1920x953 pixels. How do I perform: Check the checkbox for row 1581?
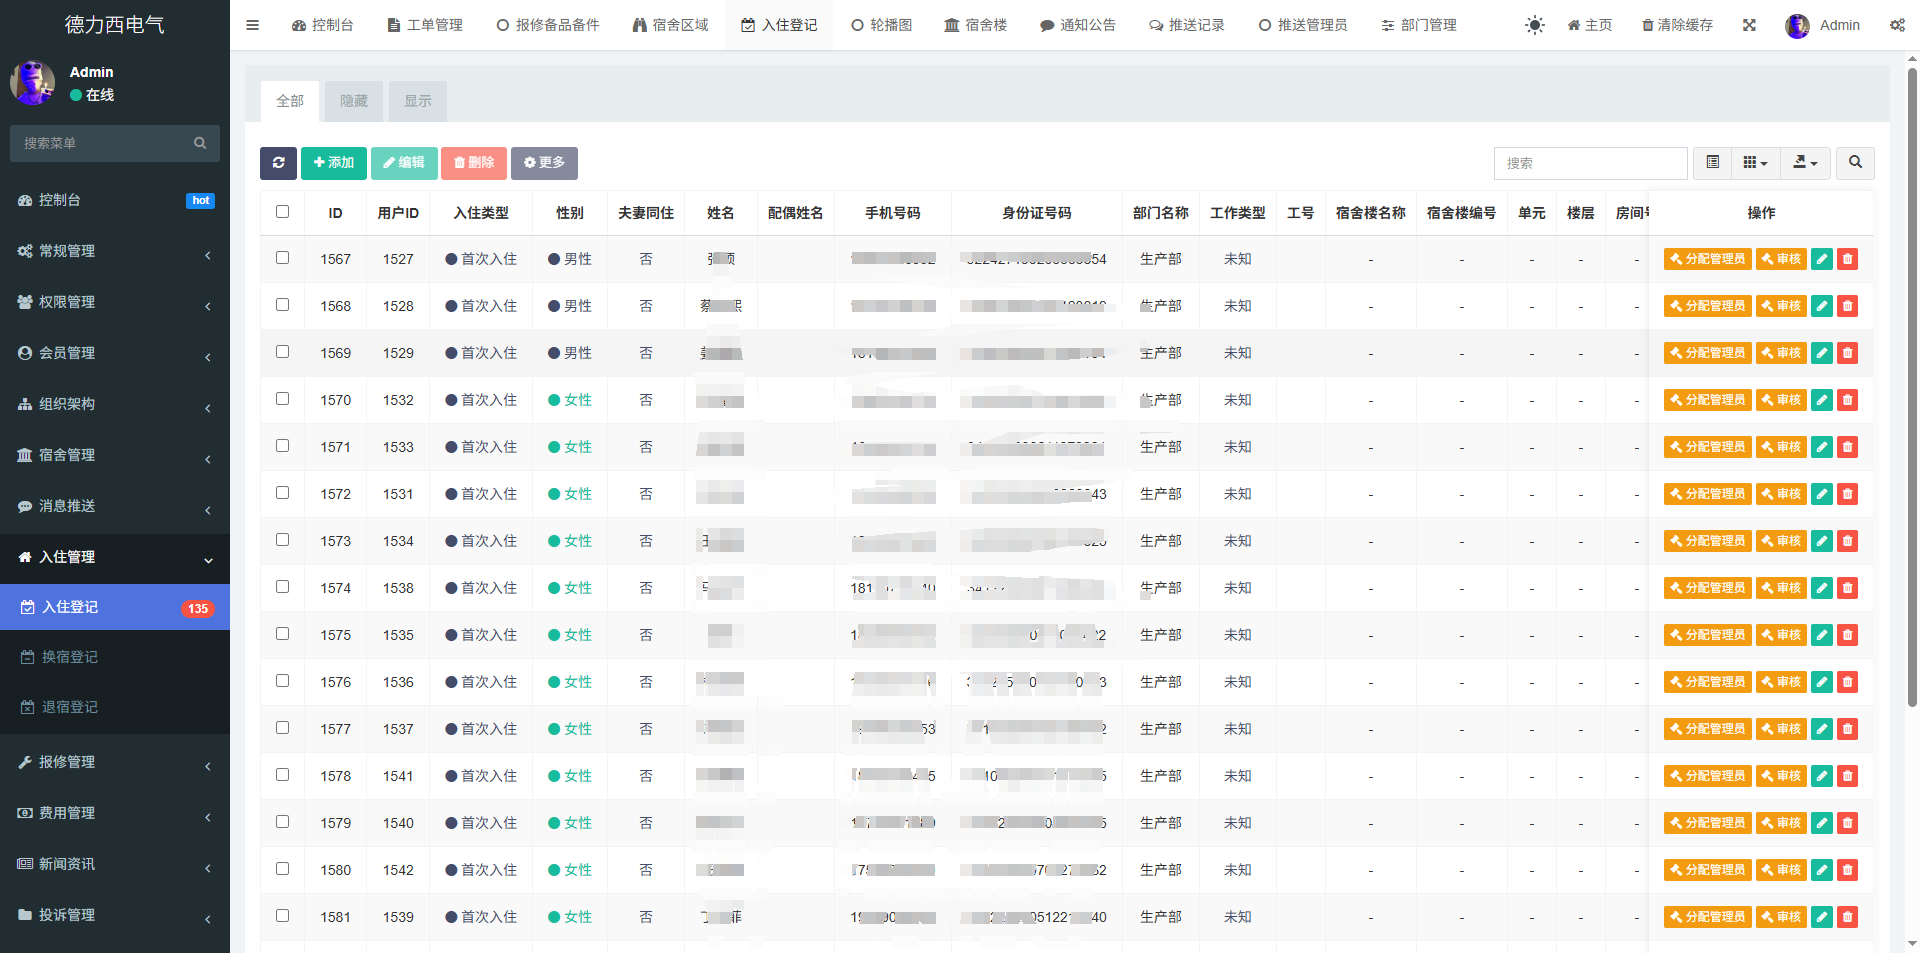(x=282, y=916)
